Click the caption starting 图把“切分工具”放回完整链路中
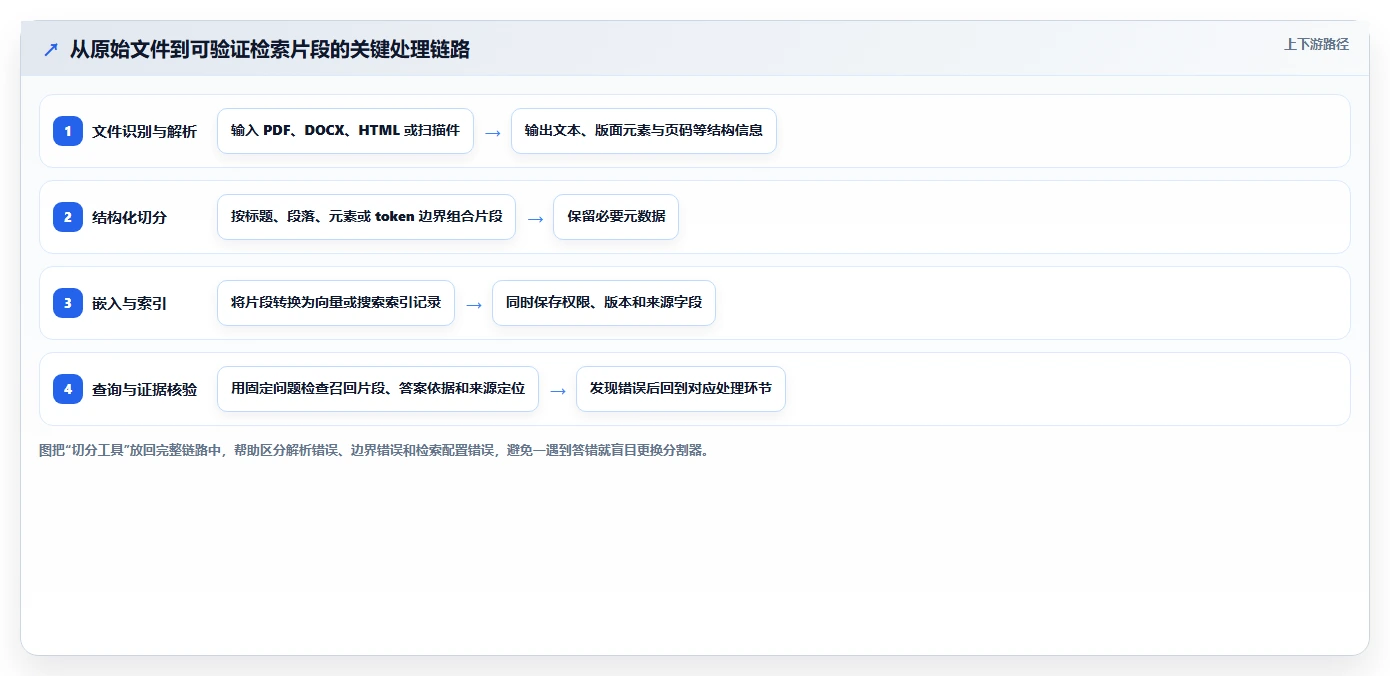The image size is (1390, 676). tap(374, 451)
